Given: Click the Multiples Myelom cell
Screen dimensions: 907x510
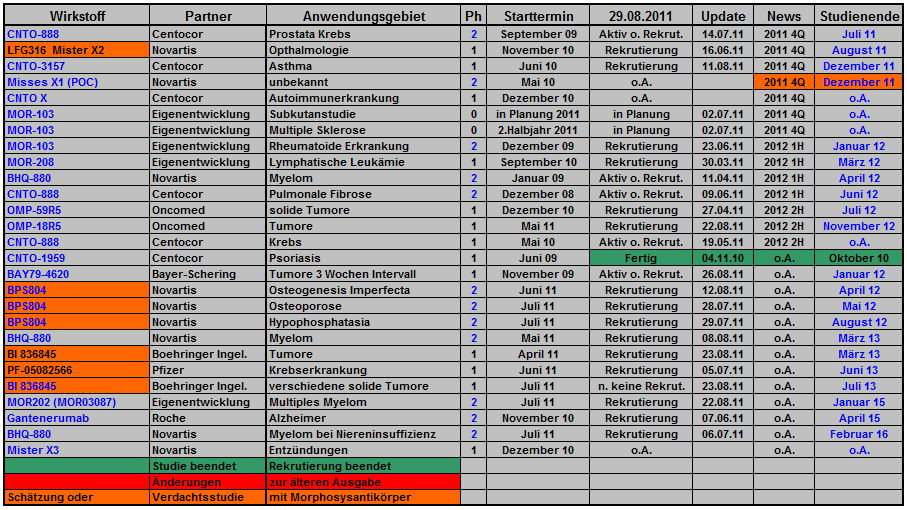Looking at the screenshot, I should [x=364, y=402].
